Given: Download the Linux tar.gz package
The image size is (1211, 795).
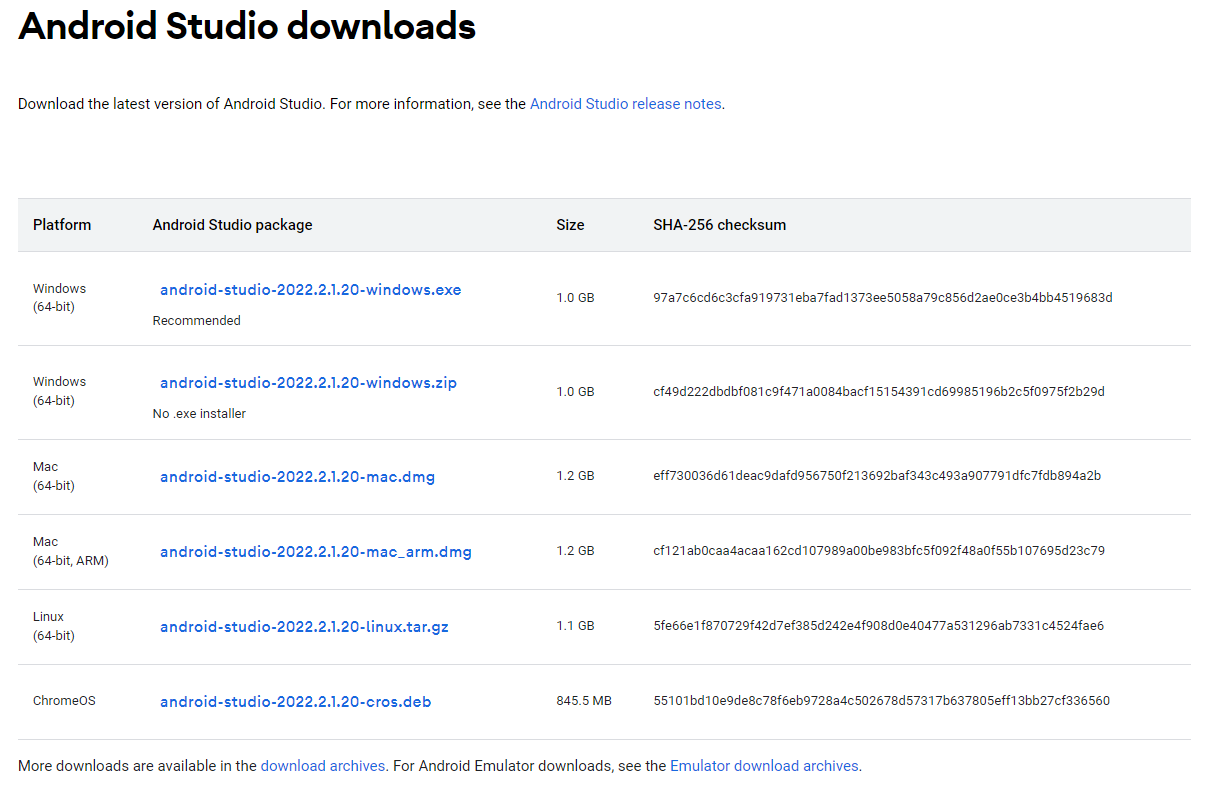Looking at the screenshot, I should 306,626.
